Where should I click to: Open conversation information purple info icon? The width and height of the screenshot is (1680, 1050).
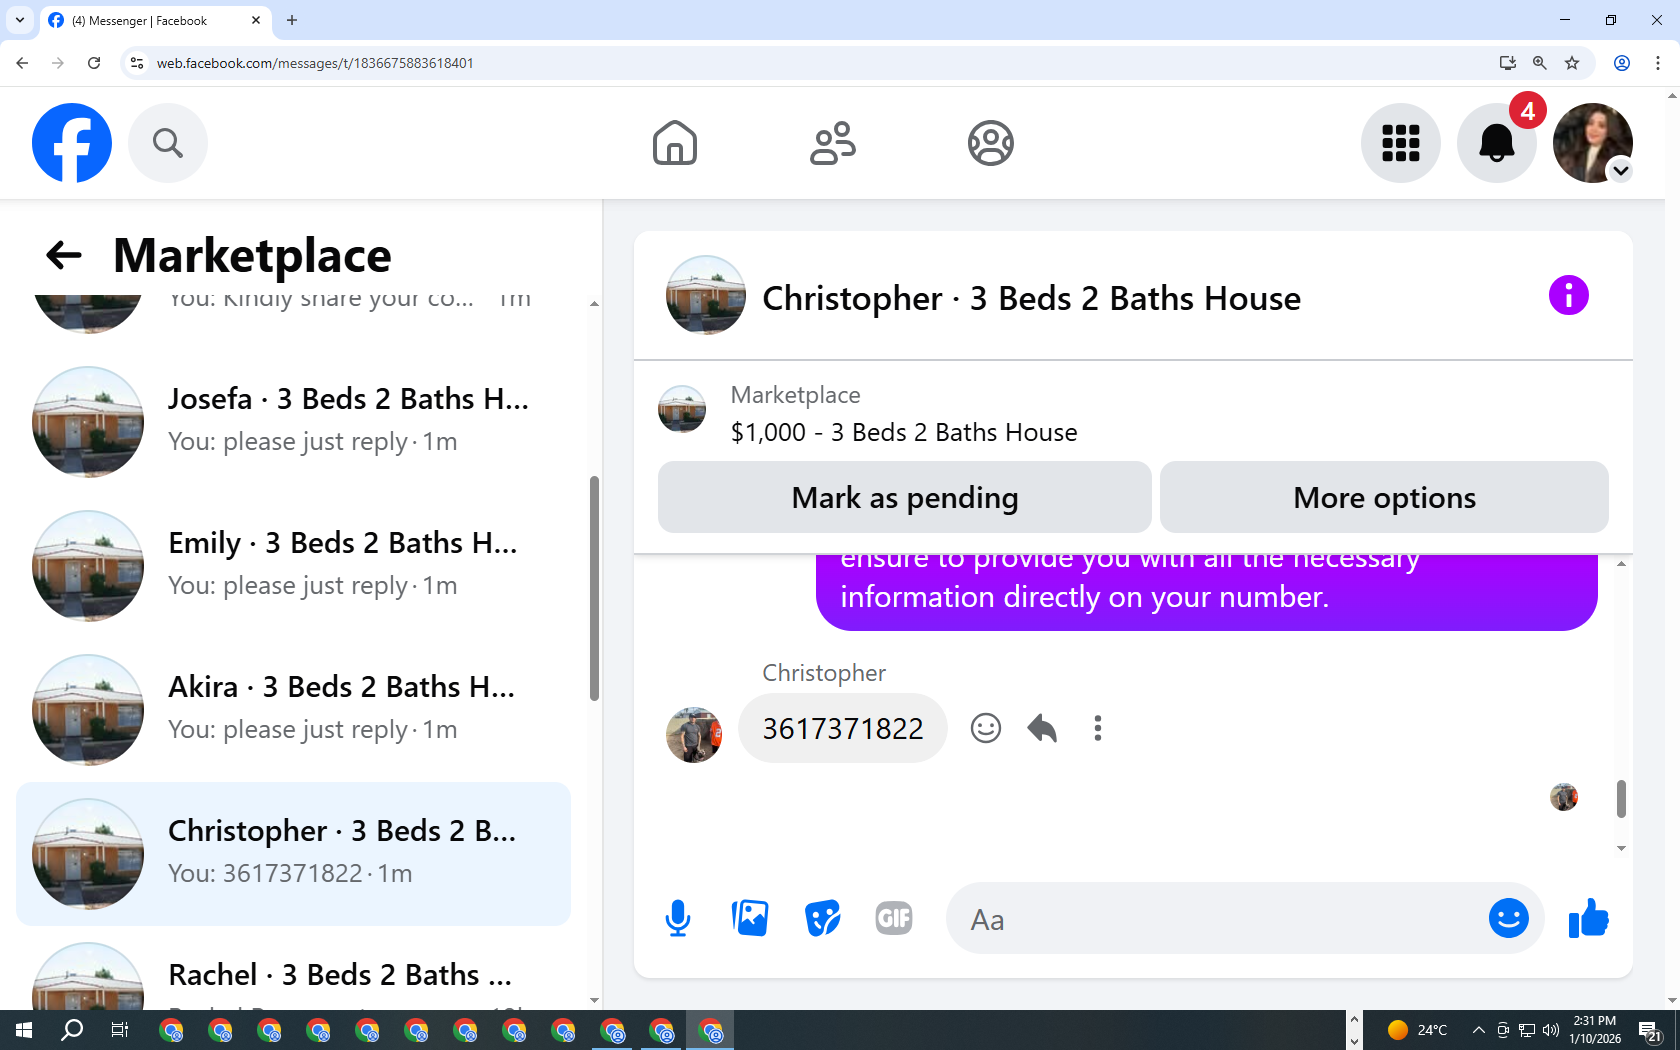1569,295
